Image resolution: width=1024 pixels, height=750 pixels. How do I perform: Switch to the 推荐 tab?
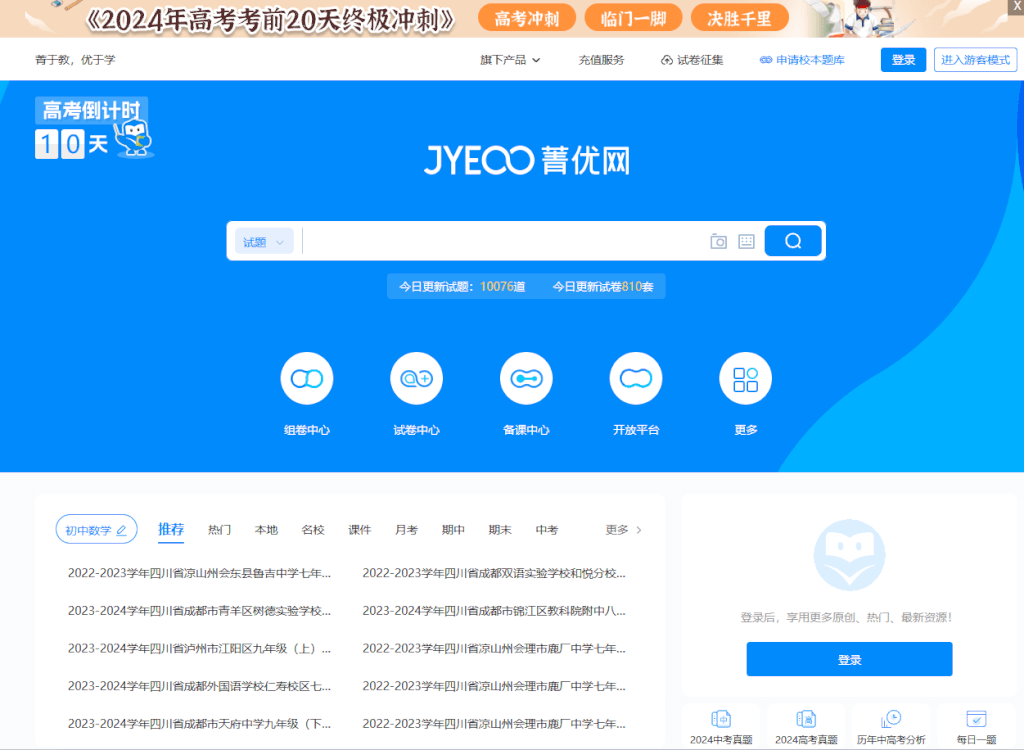coord(171,529)
